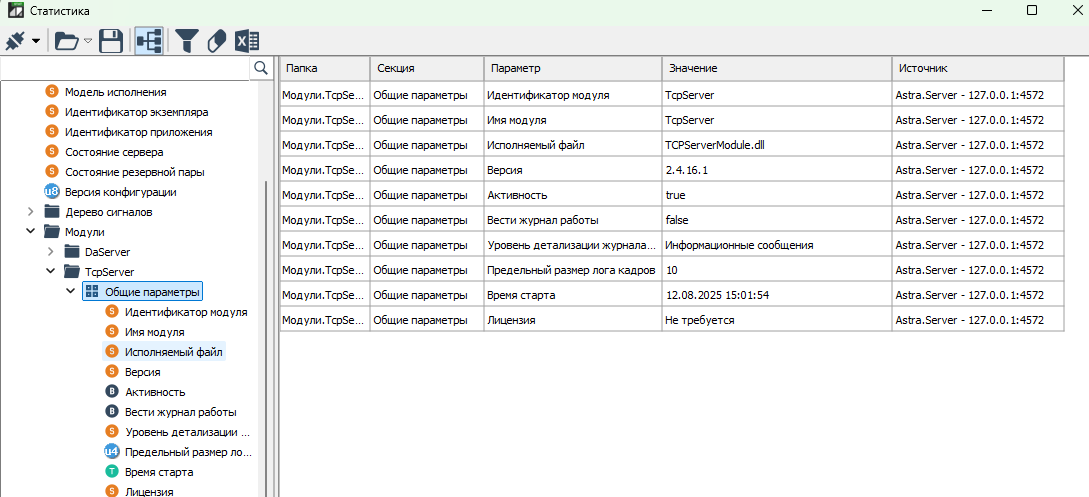Viewport: 1089px width, 497px height.
Task: Open dropdown arrow next to folder icon
Action: [x=88, y=41]
